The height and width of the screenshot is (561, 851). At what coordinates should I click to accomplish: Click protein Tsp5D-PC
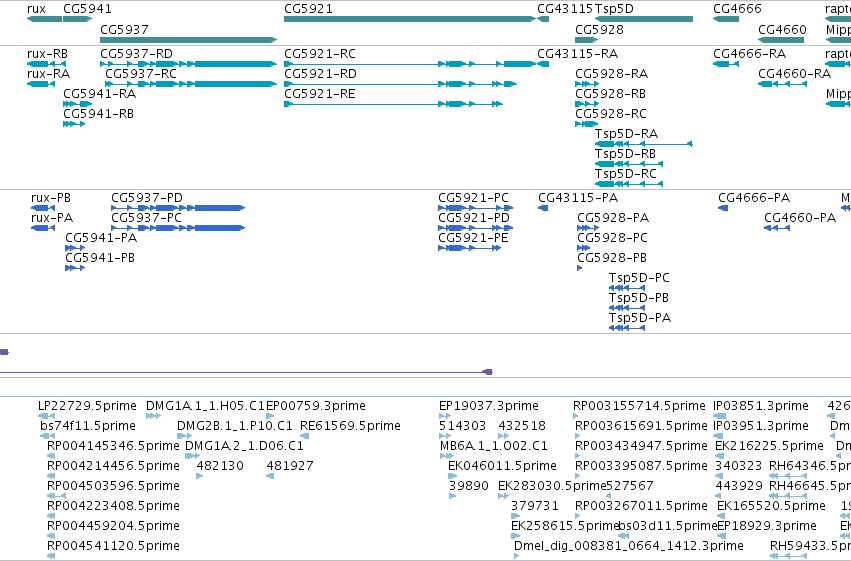639,278
